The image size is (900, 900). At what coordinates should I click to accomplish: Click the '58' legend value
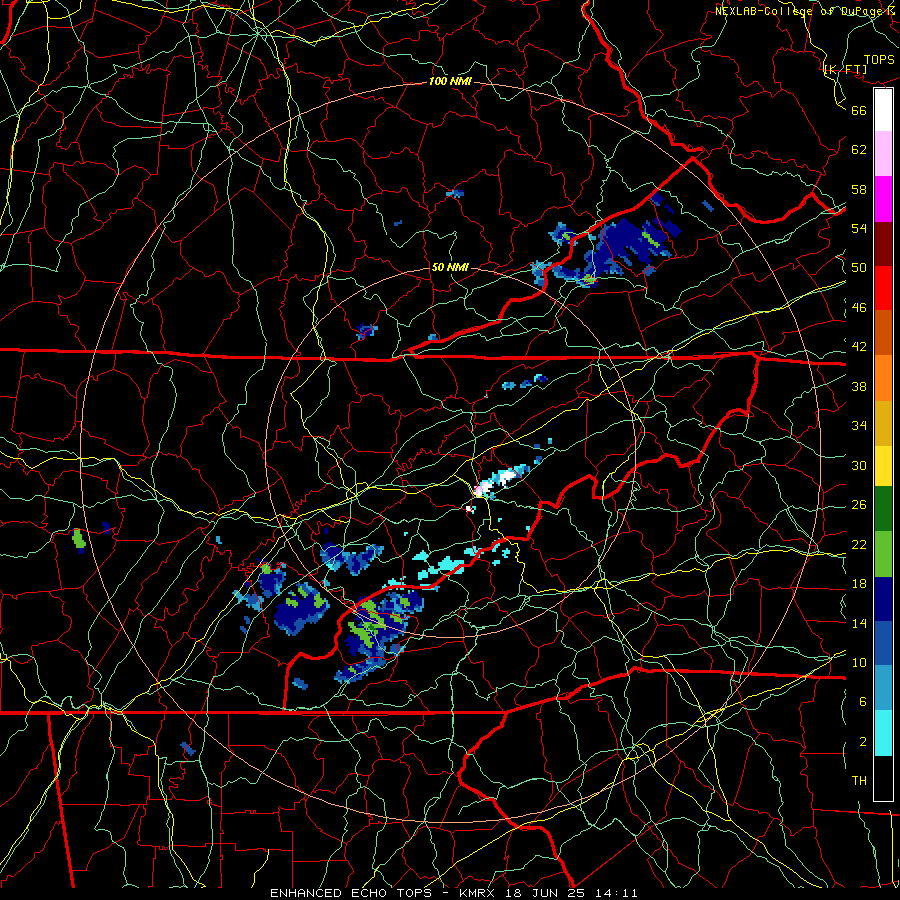coord(859,189)
